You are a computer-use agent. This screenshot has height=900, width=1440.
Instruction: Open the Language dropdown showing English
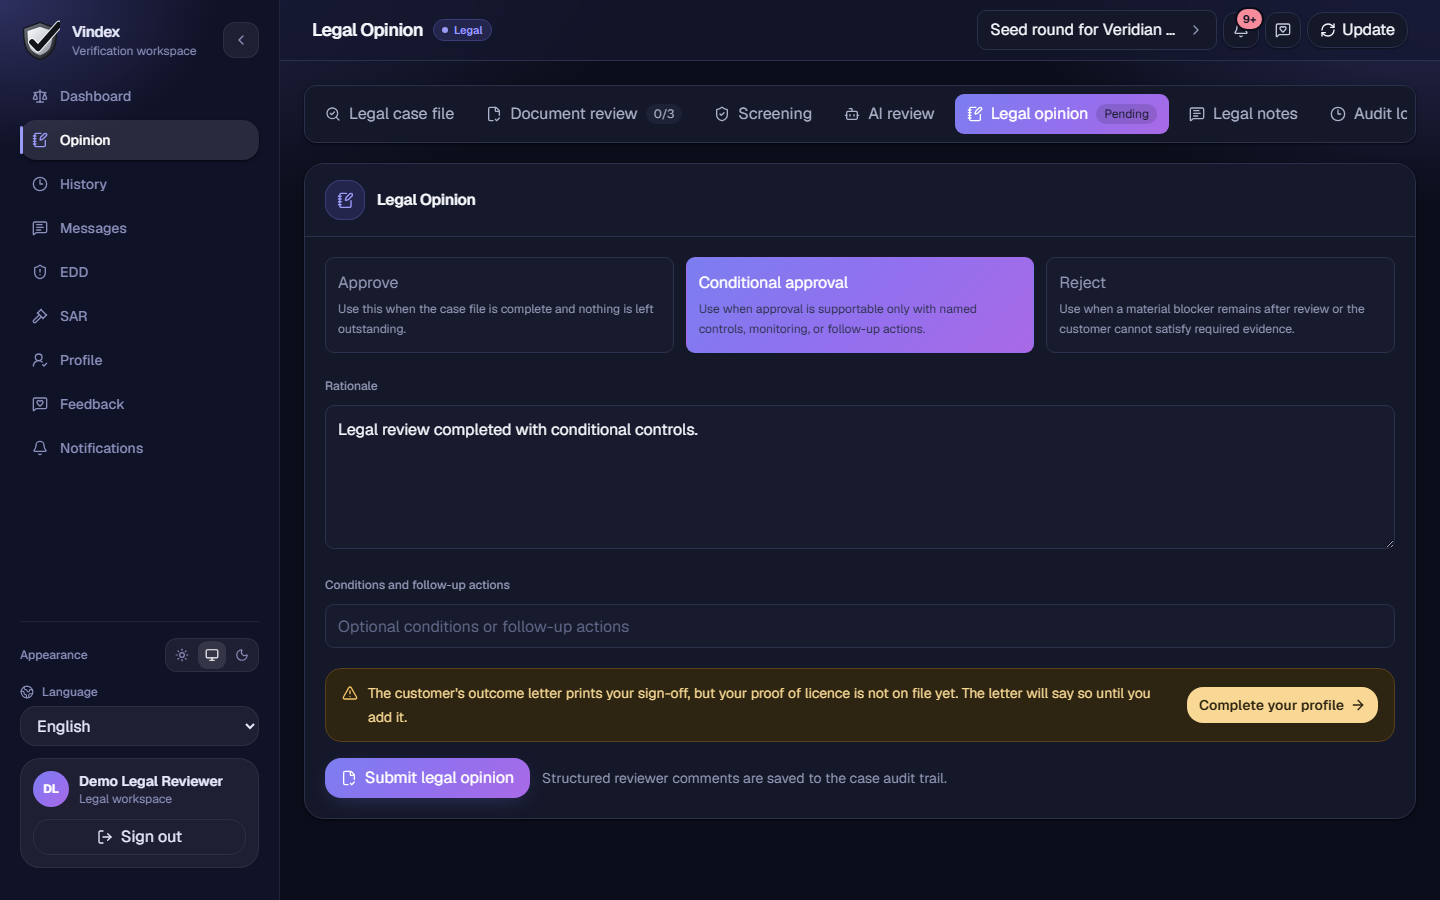(139, 726)
